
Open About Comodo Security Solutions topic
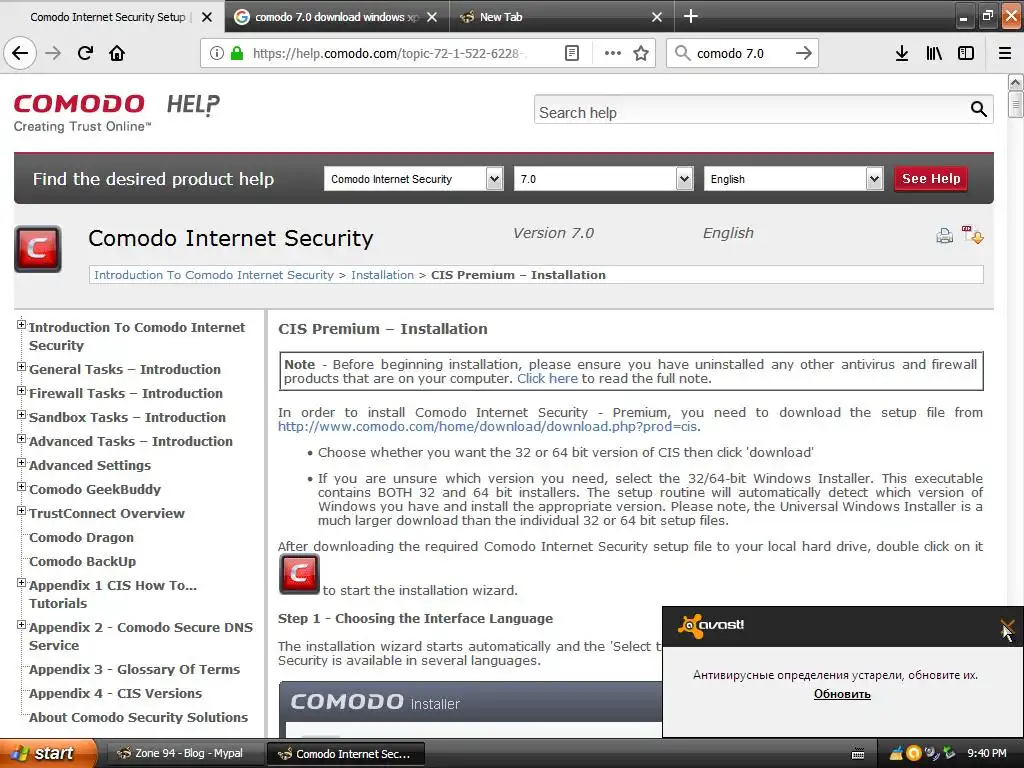tap(138, 718)
